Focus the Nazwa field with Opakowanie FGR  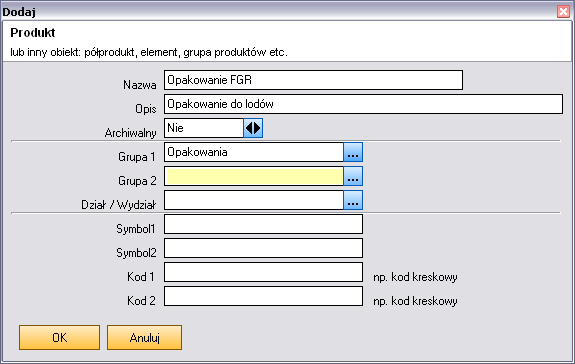point(314,80)
